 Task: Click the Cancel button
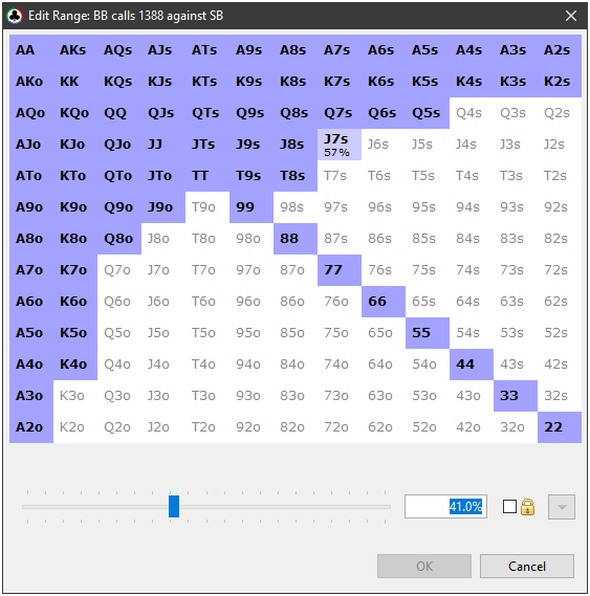pos(527,566)
